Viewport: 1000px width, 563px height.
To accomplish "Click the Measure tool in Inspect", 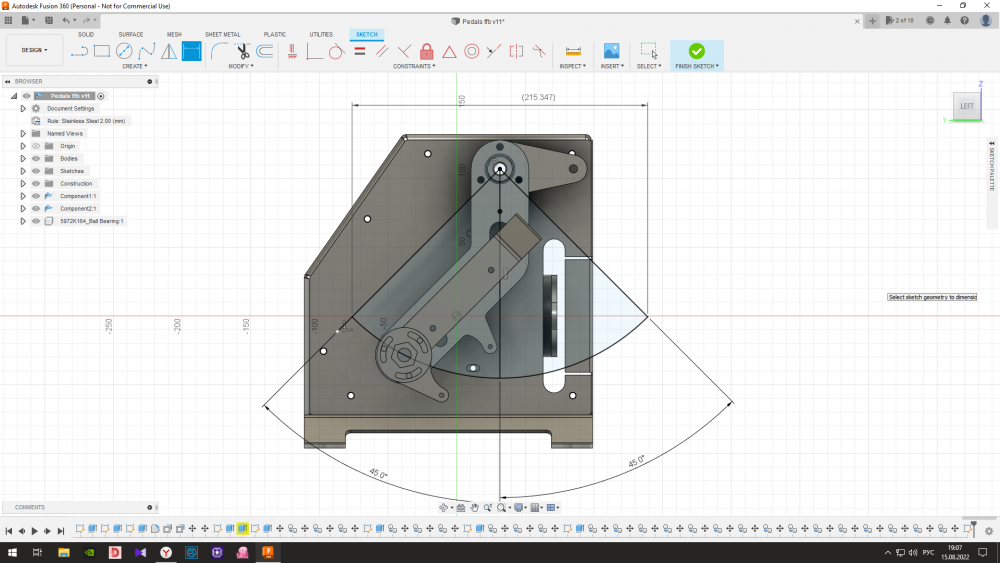I will (x=573, y=51).
